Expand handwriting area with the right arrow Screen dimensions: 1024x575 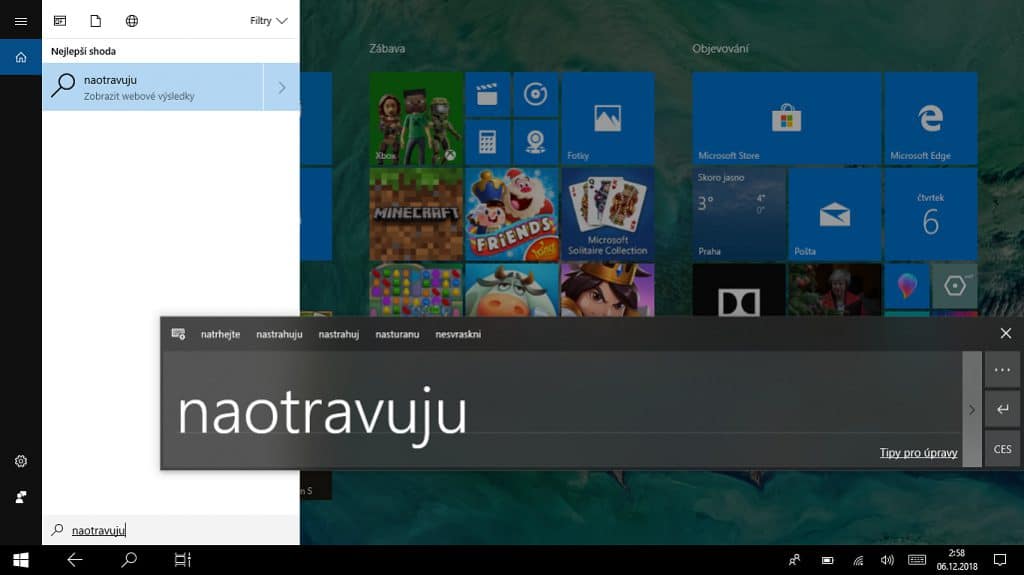coord(972,410)
